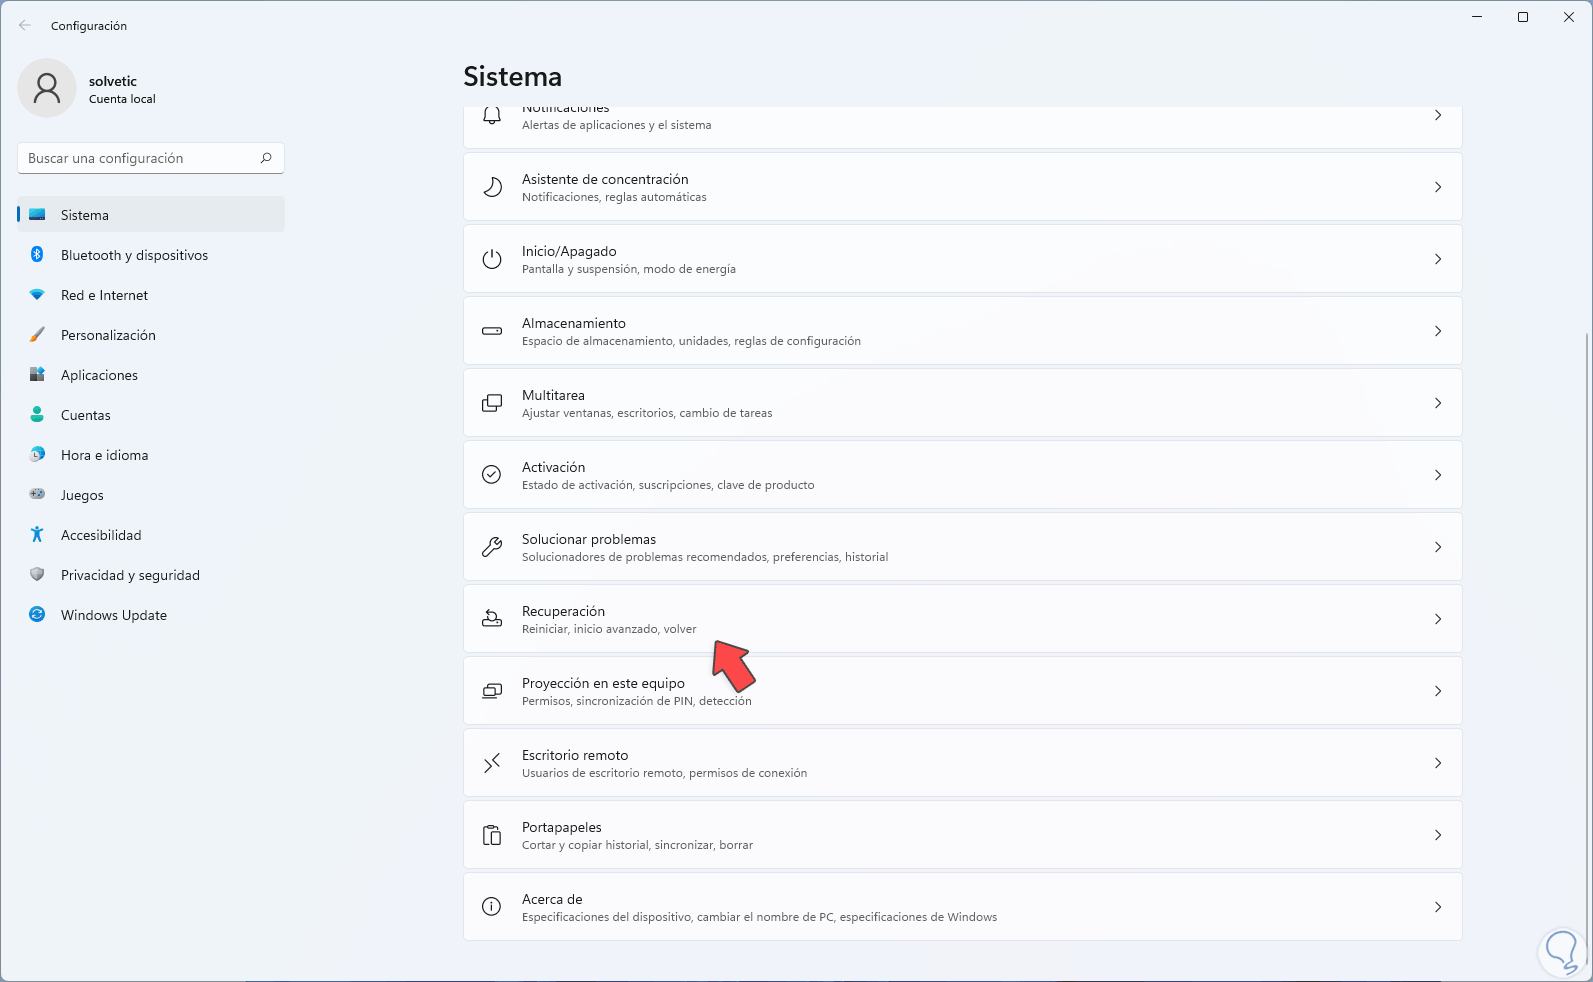This screenshot has width=1593, height=982.
Task: Expand Asistente de concentración chevron
Action: tap(1438, 187)
